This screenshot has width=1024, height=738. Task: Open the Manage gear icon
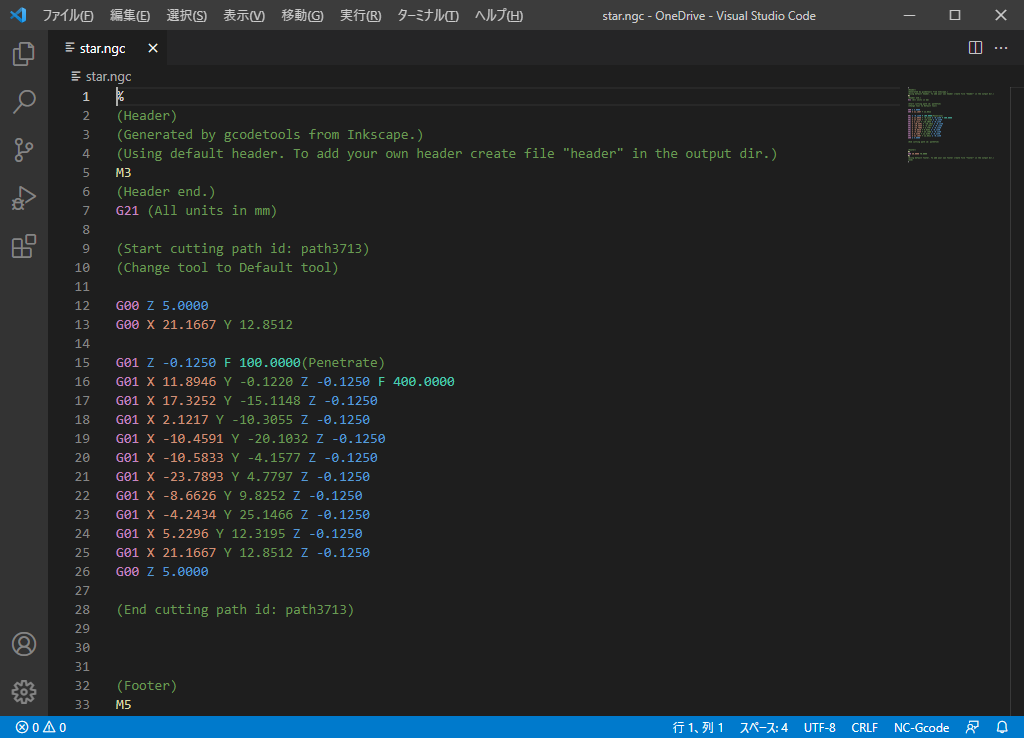[24, 692]
